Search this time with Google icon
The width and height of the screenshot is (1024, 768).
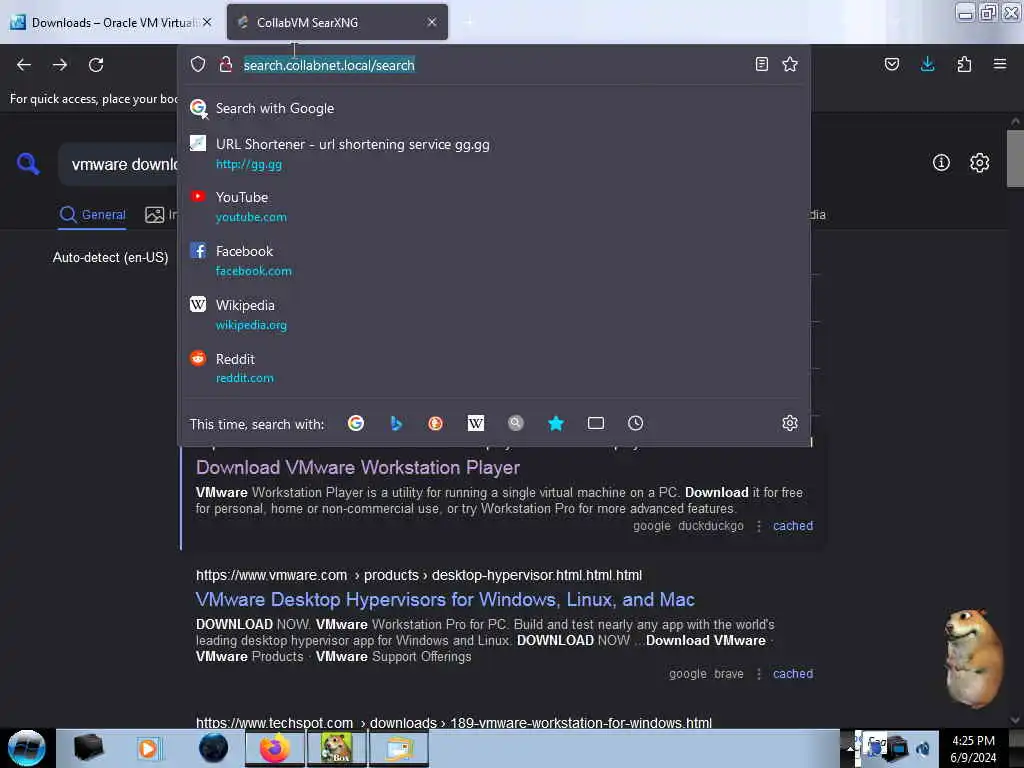[x=356, y=423]
